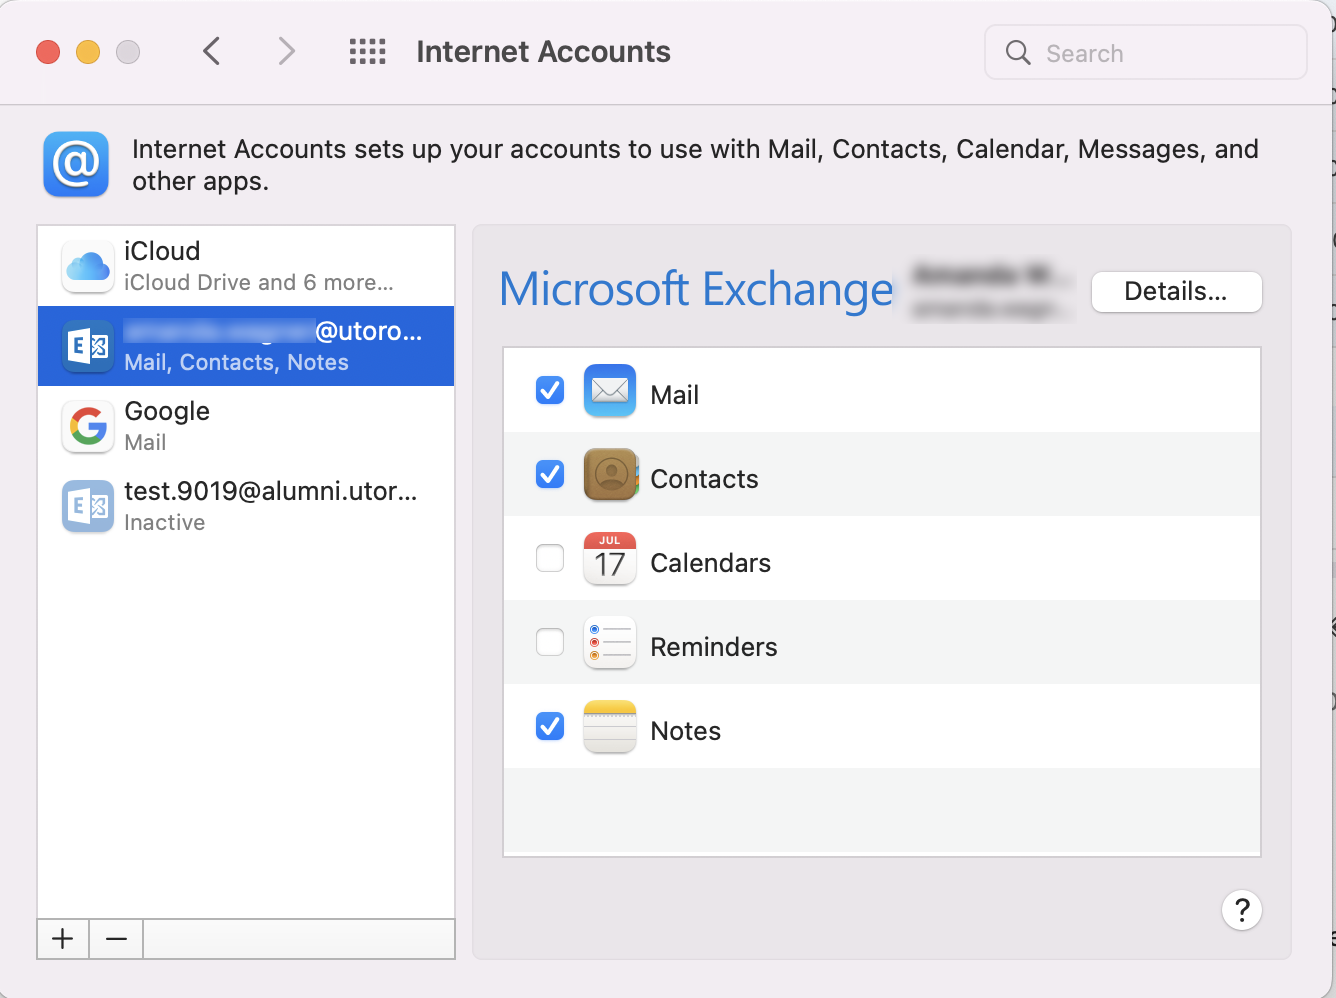The image size is (1336, 998).
Task: Minimize the window with the yellow button
Action: click(x=88, y=52)
